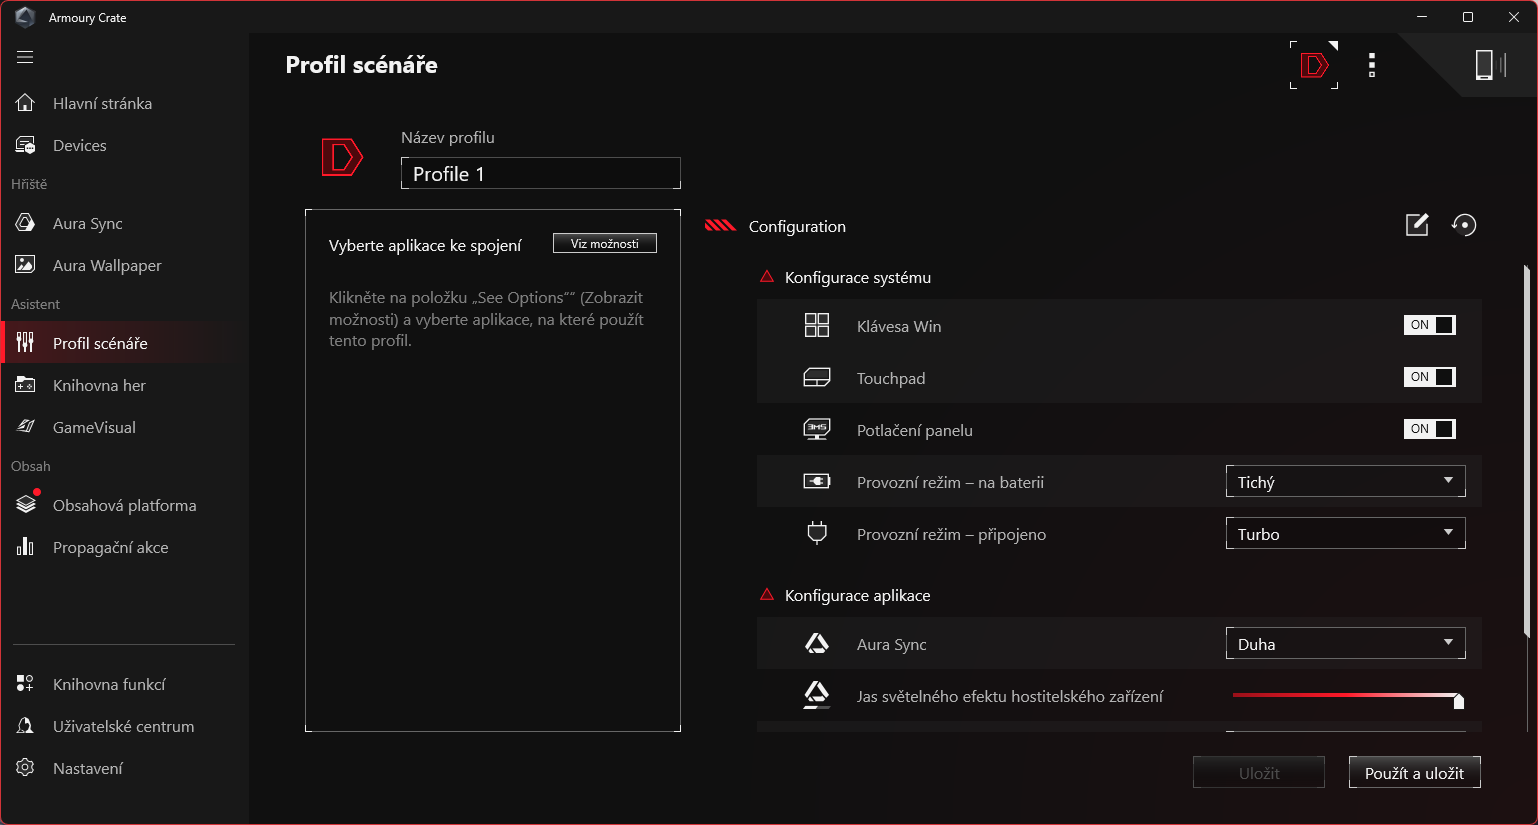Open Uživatelské centrum
Screen dimensions: 1538x825
click(124, 726)
